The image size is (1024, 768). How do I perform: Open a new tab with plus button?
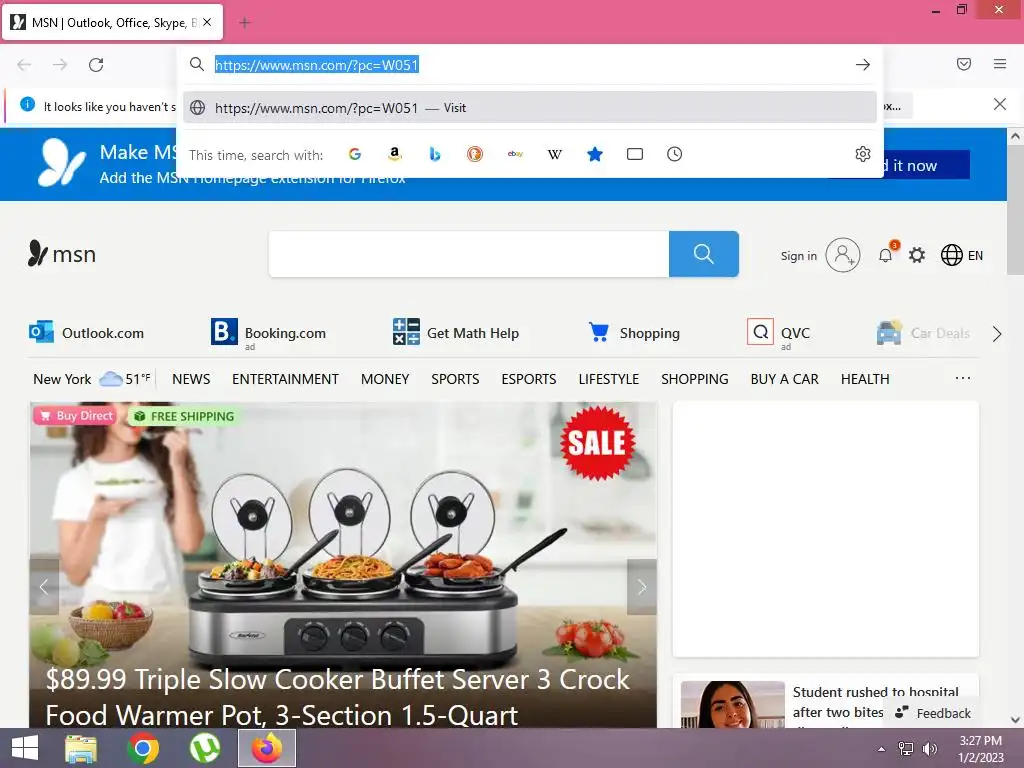245,23
